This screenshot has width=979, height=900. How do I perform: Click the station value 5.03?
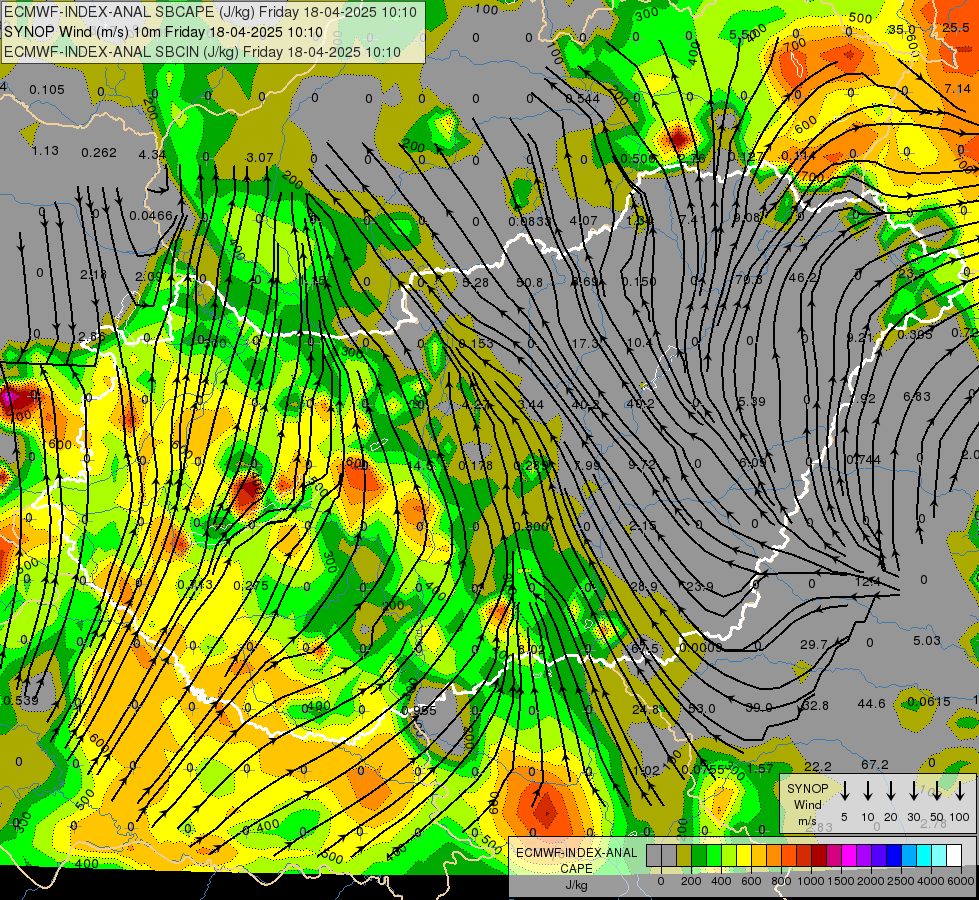pyautogui.click(x=927, y=640)
